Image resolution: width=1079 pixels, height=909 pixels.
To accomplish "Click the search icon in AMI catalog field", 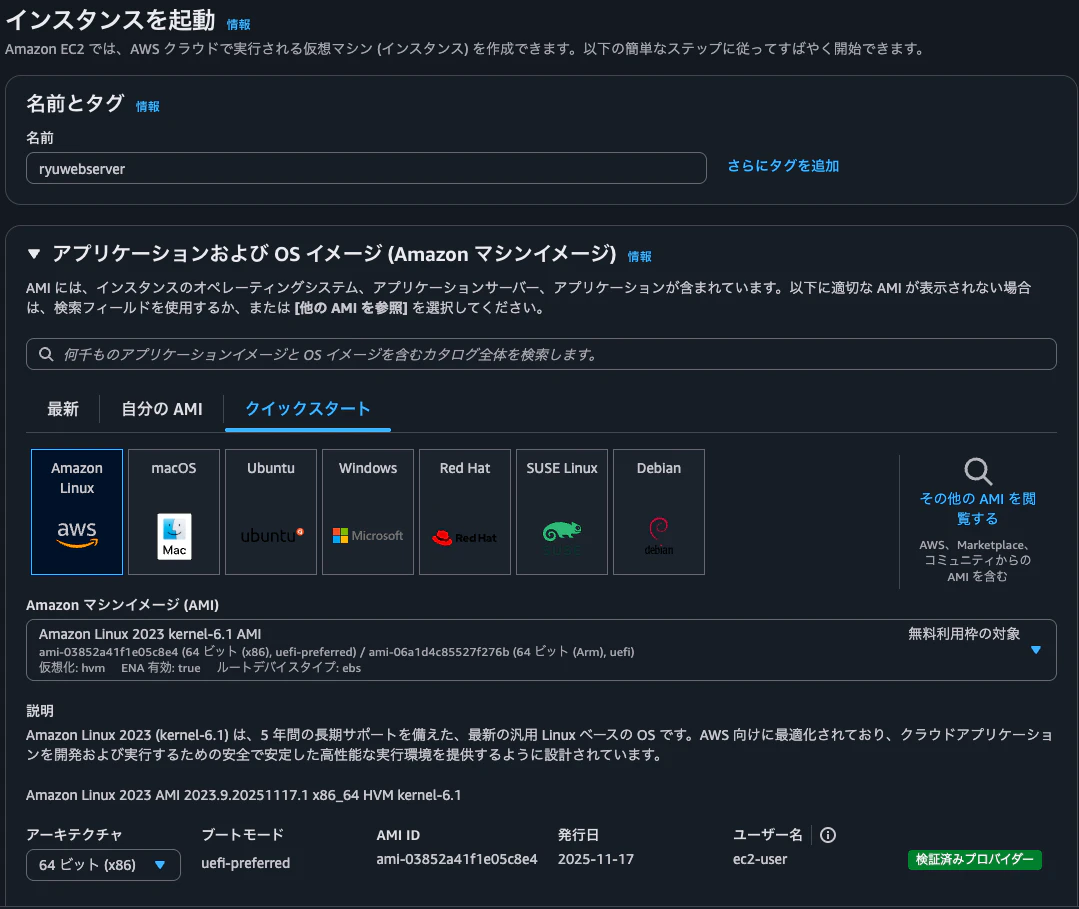I will click(x=46, y=354).
